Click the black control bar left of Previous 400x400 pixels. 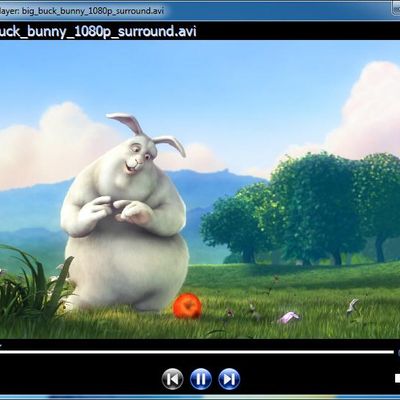[x=80, y=379]
